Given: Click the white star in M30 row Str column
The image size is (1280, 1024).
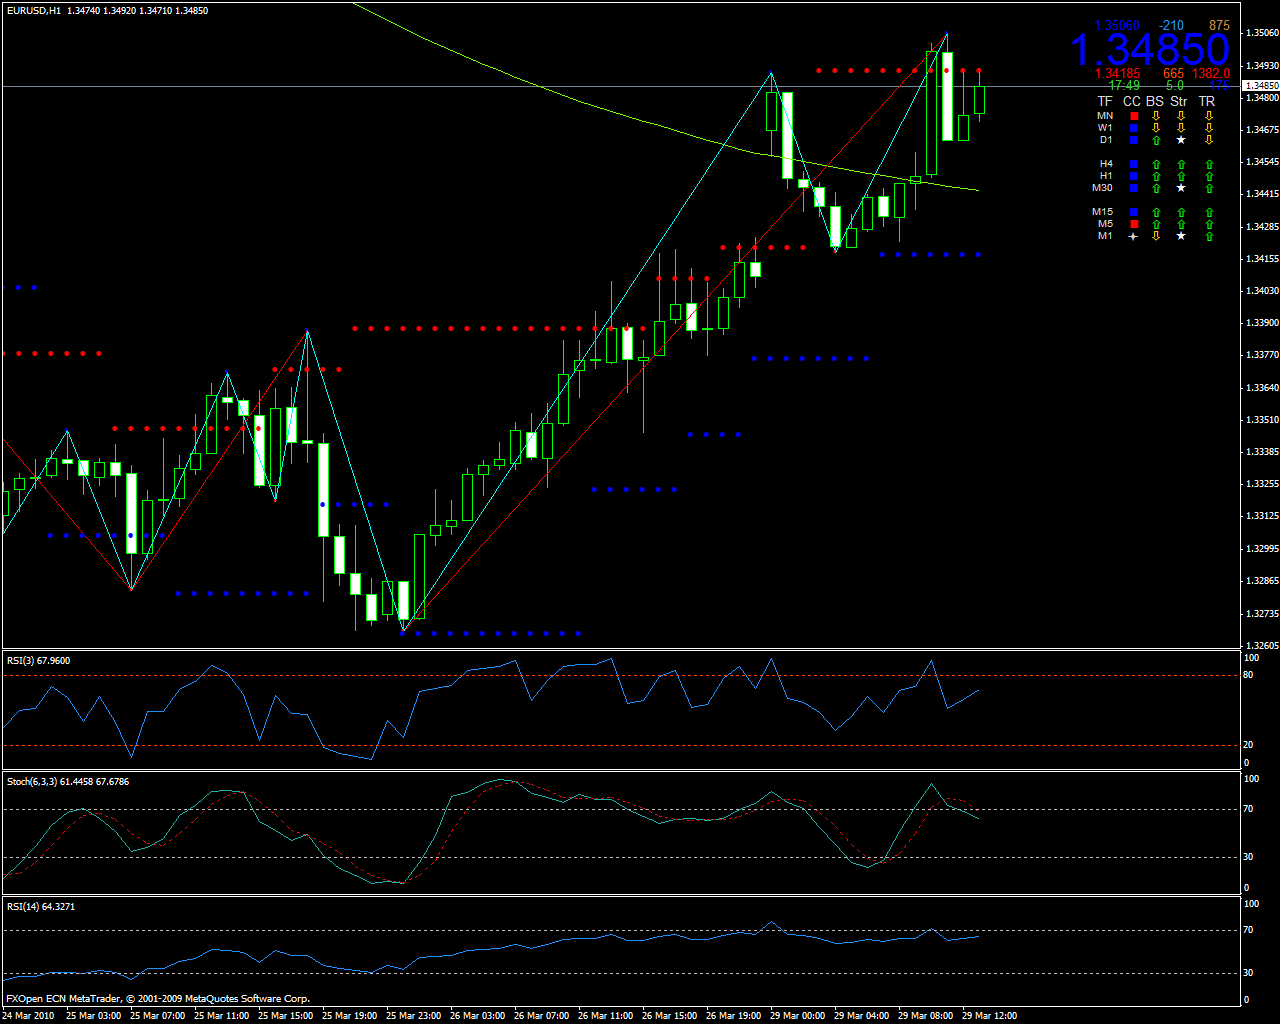Looking at the screenshot, I should pyautogui.click(x=1181, y=188).
